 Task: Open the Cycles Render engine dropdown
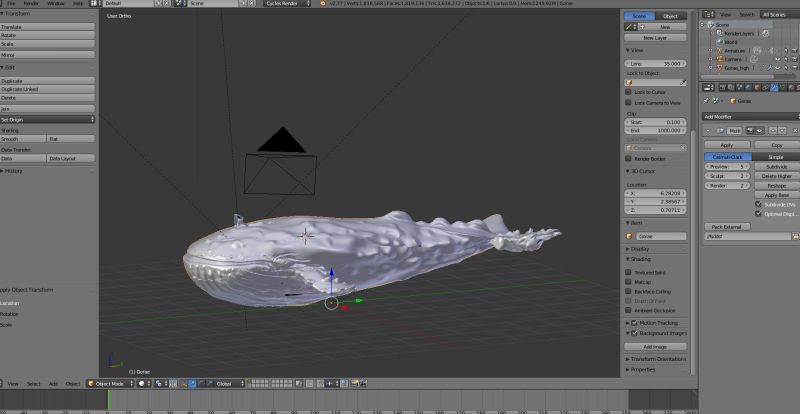(x=287, y=3)
